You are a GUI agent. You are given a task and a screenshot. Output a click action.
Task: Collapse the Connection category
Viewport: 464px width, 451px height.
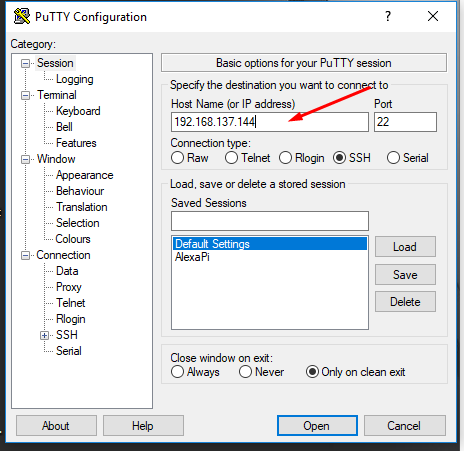pos(25,256)
